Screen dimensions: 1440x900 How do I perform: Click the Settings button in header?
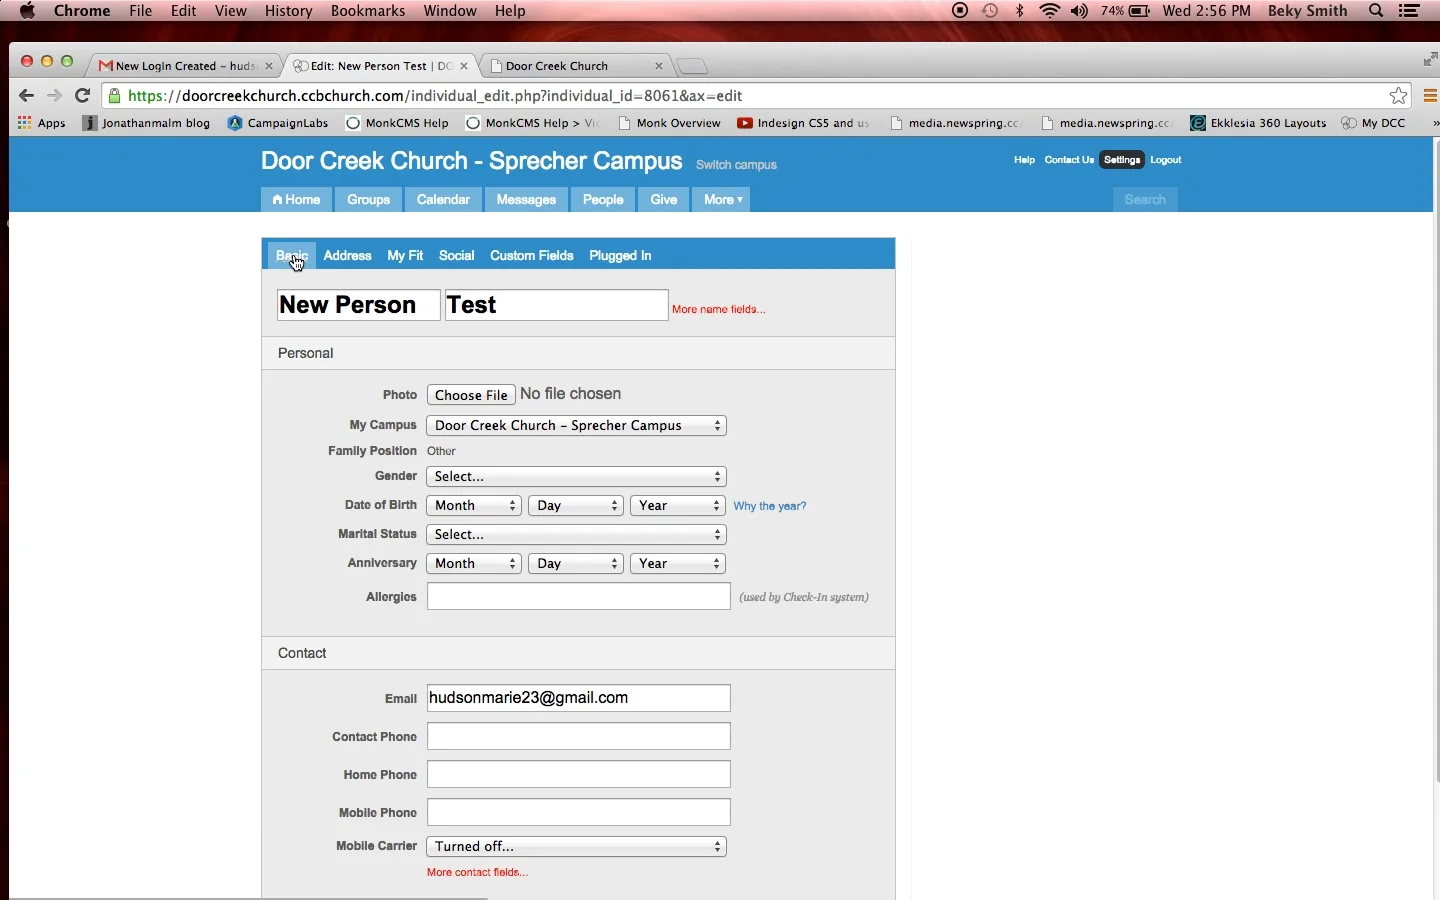[1123, 160]
